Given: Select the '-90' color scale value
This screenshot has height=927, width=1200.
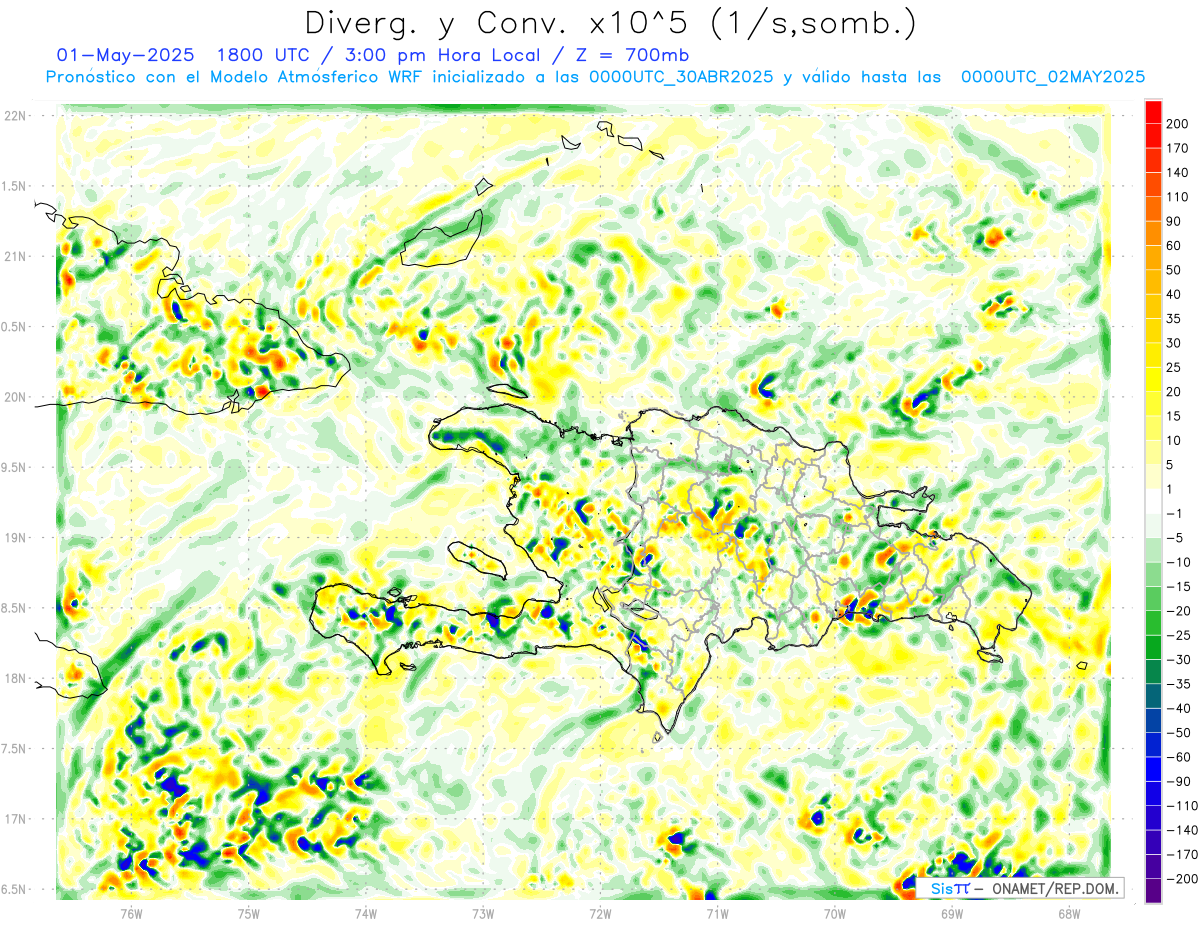Looking at the screenshot, I should coord(1180,782).
